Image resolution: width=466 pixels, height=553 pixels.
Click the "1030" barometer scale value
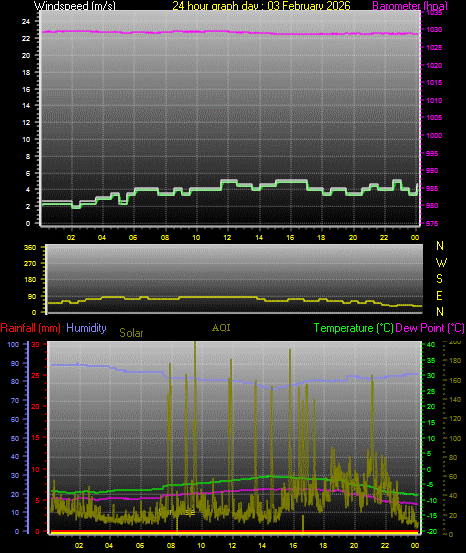[x=434, y=30]
